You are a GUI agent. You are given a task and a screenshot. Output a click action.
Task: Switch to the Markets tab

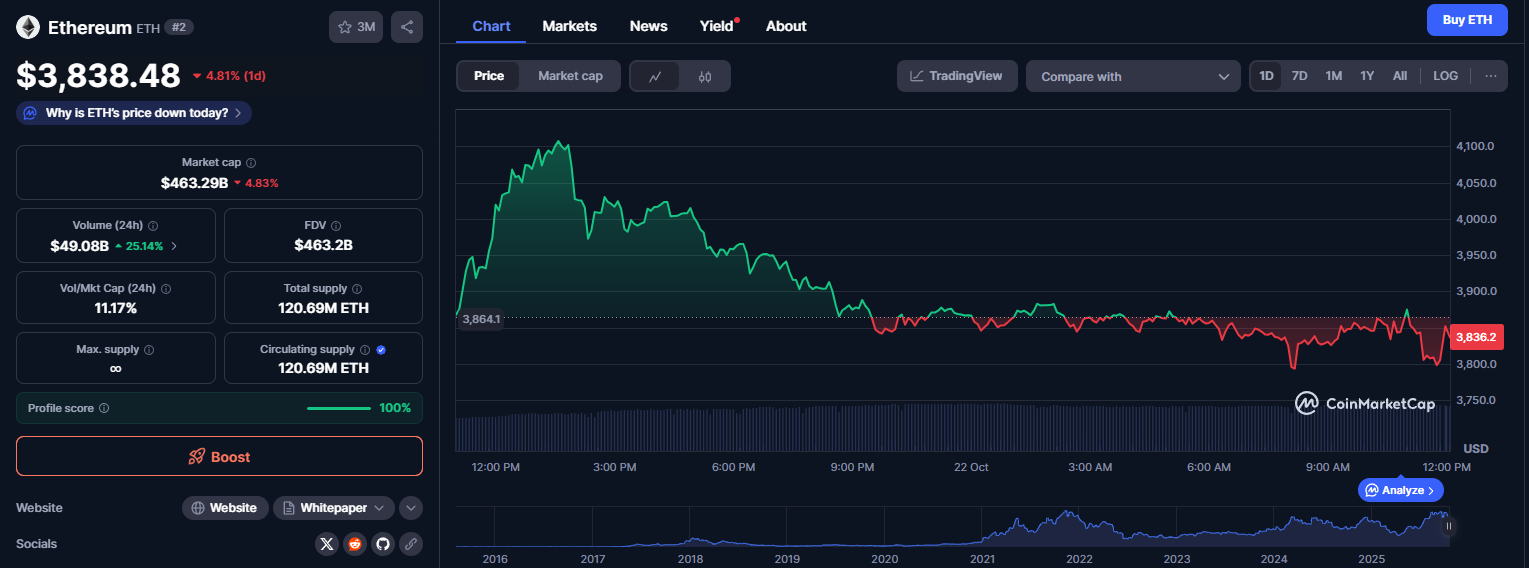tap(569, 26)
